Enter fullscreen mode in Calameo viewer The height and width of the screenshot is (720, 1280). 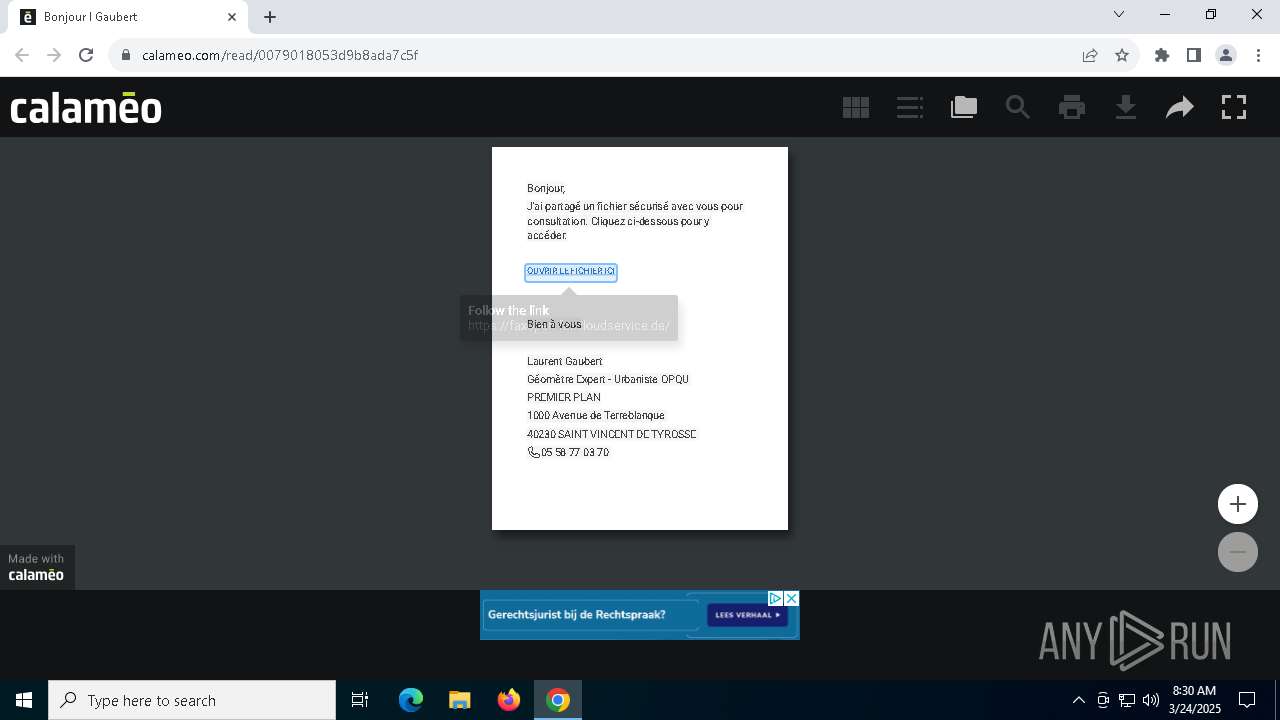click(x=1234, y=107)
